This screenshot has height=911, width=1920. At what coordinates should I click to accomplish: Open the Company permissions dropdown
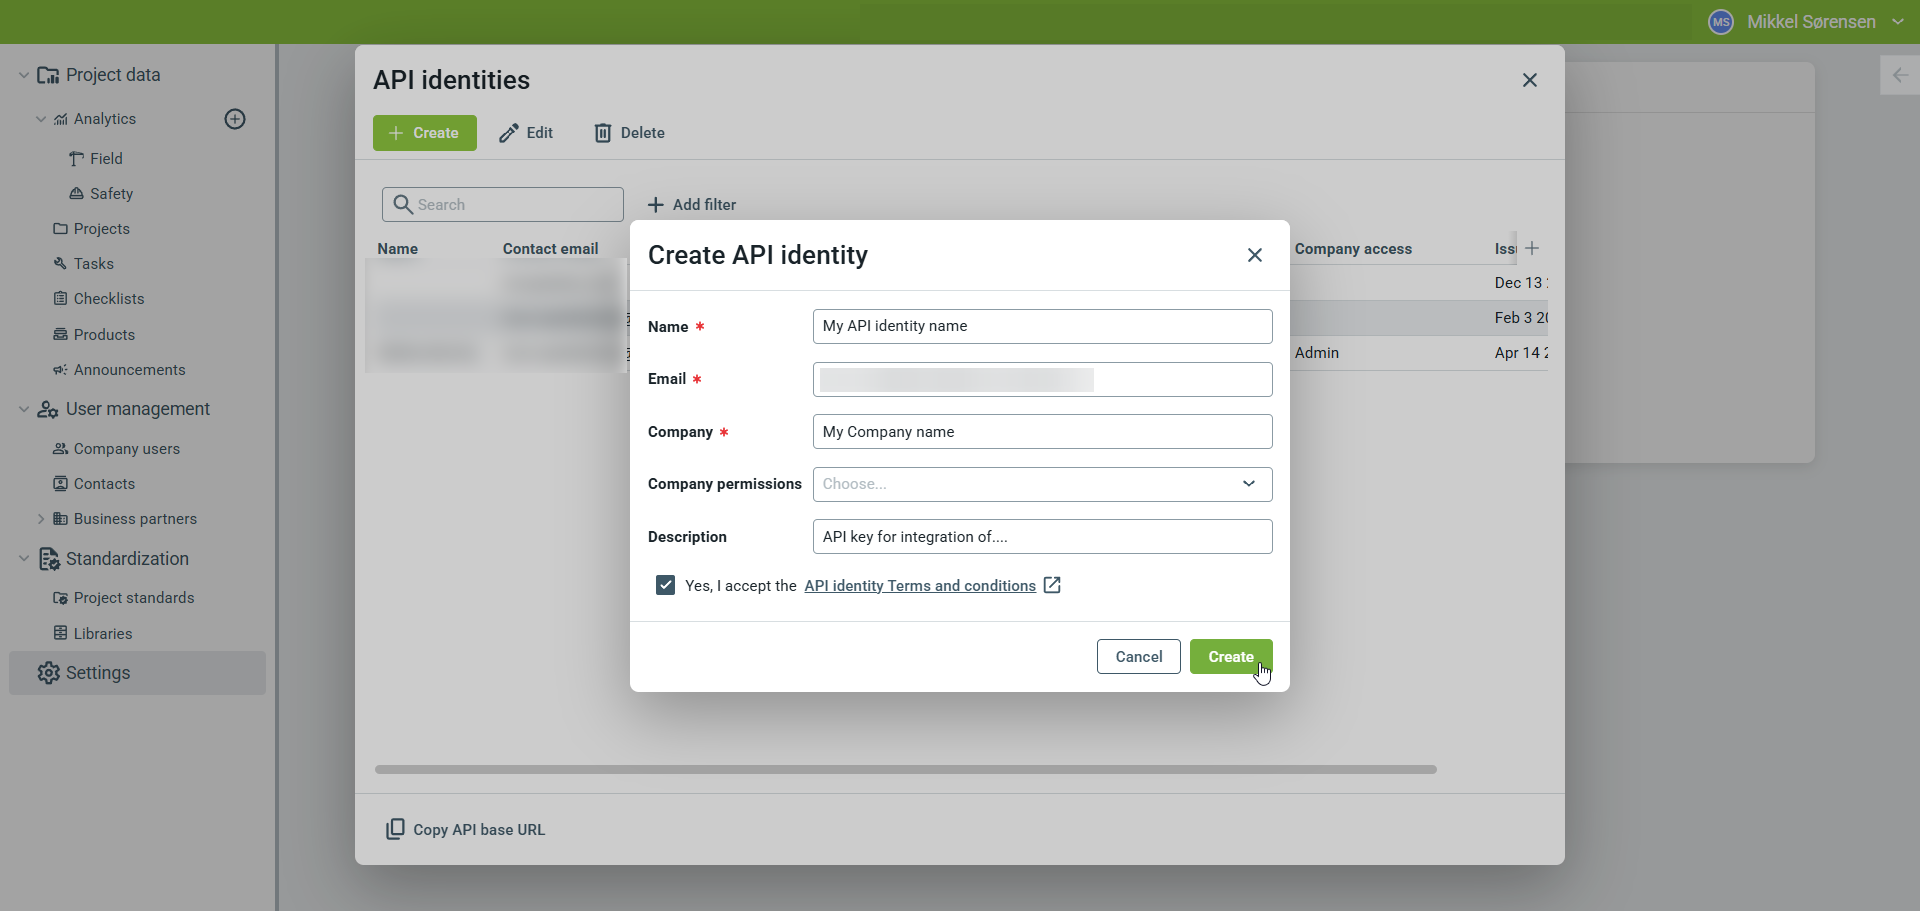coord(1042,484)
